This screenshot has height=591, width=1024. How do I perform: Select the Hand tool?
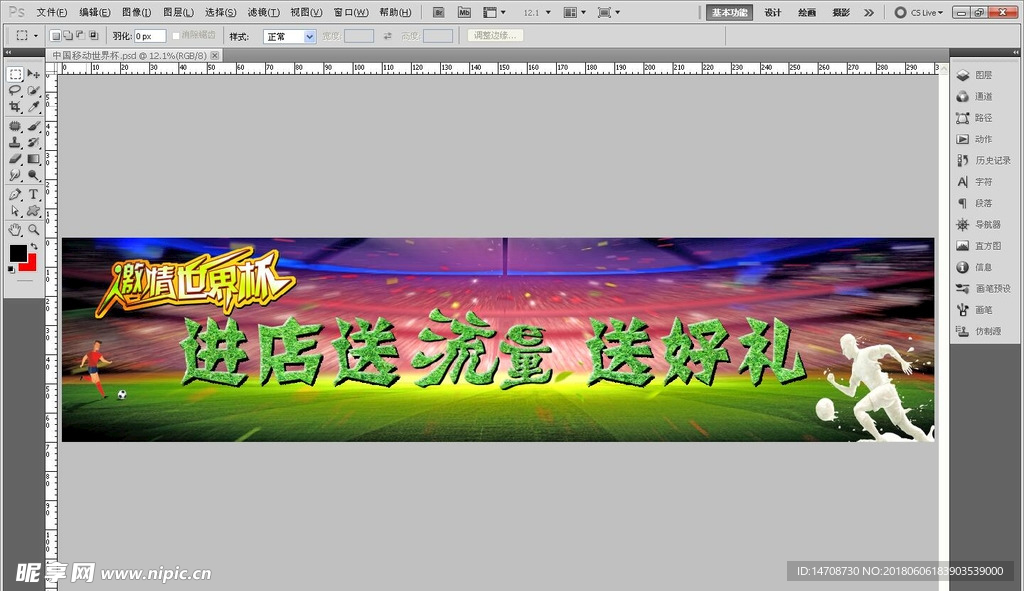pos(15,230)
